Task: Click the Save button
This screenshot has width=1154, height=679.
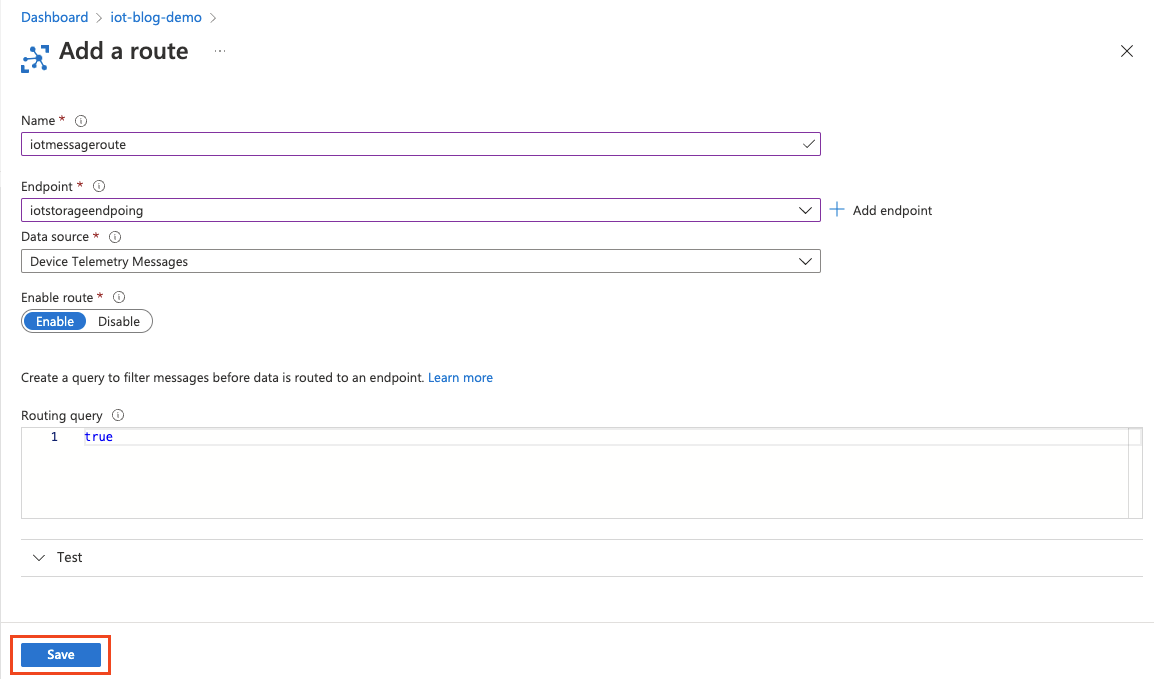Action: coord(61,655)
